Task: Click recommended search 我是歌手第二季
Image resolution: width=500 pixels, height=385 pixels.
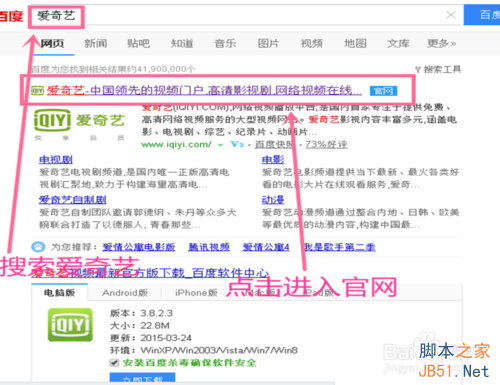Action: point(340,247)
